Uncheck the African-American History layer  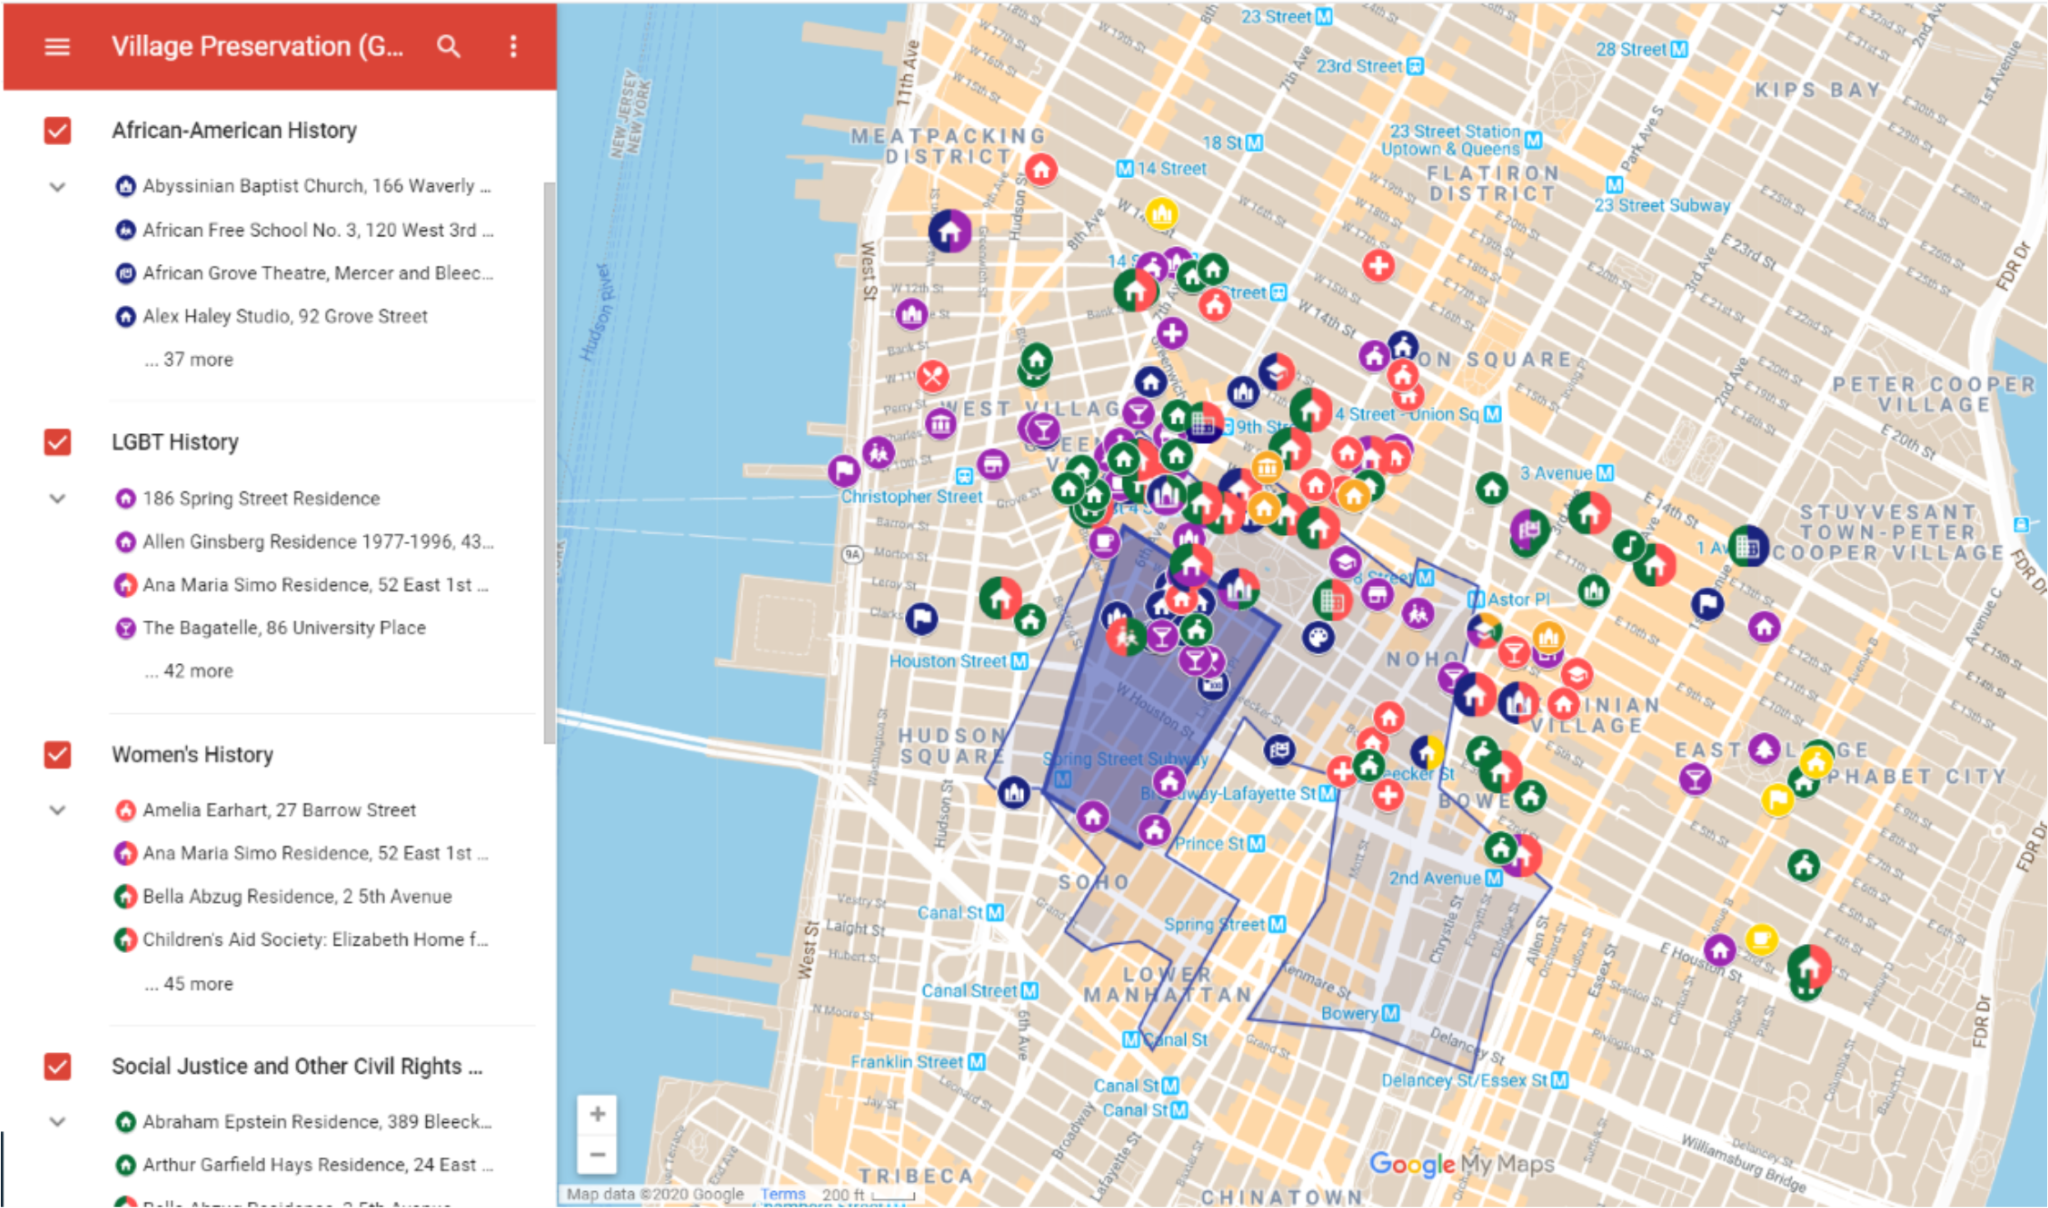[58, 131]
